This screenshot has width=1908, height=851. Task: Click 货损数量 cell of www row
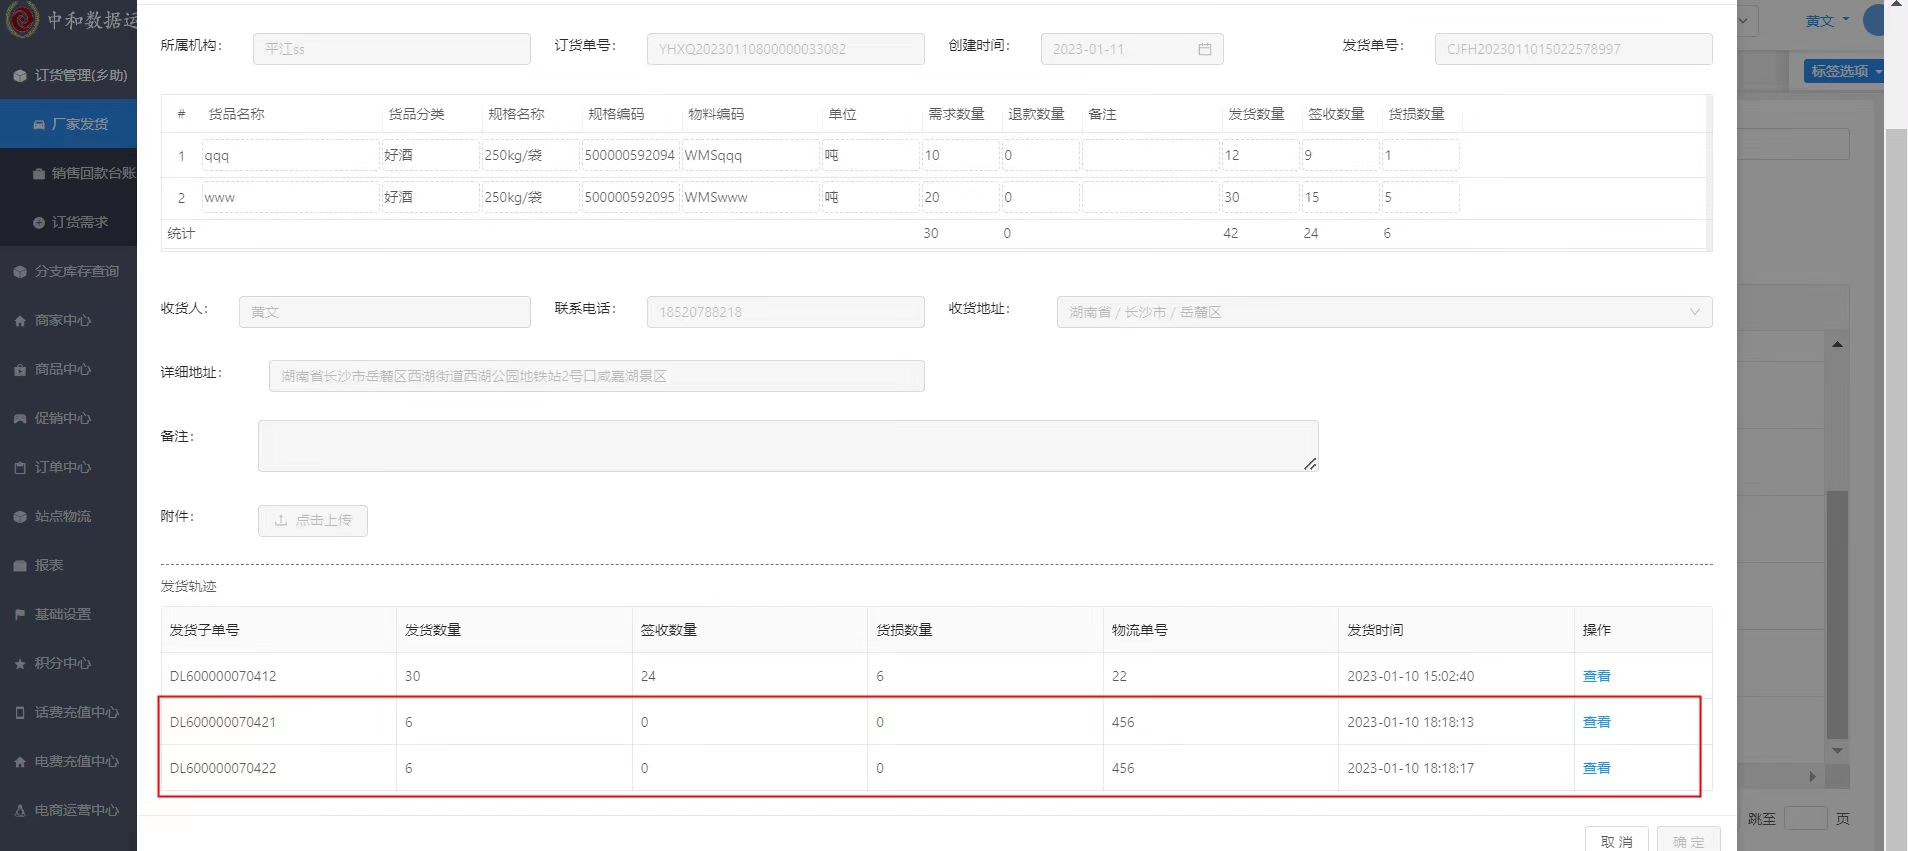click(x=1420, y=197)
